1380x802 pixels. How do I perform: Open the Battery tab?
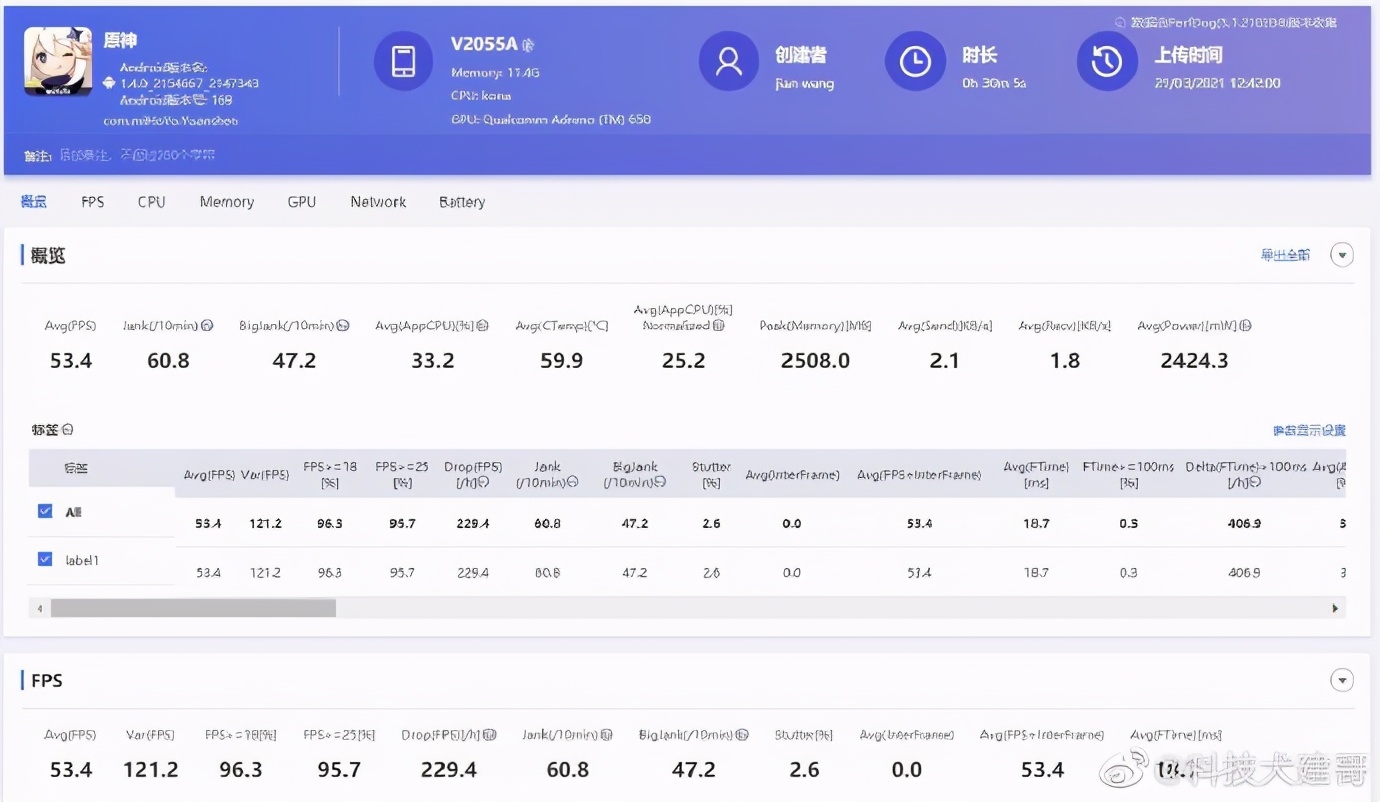click(x=461, y=201)
